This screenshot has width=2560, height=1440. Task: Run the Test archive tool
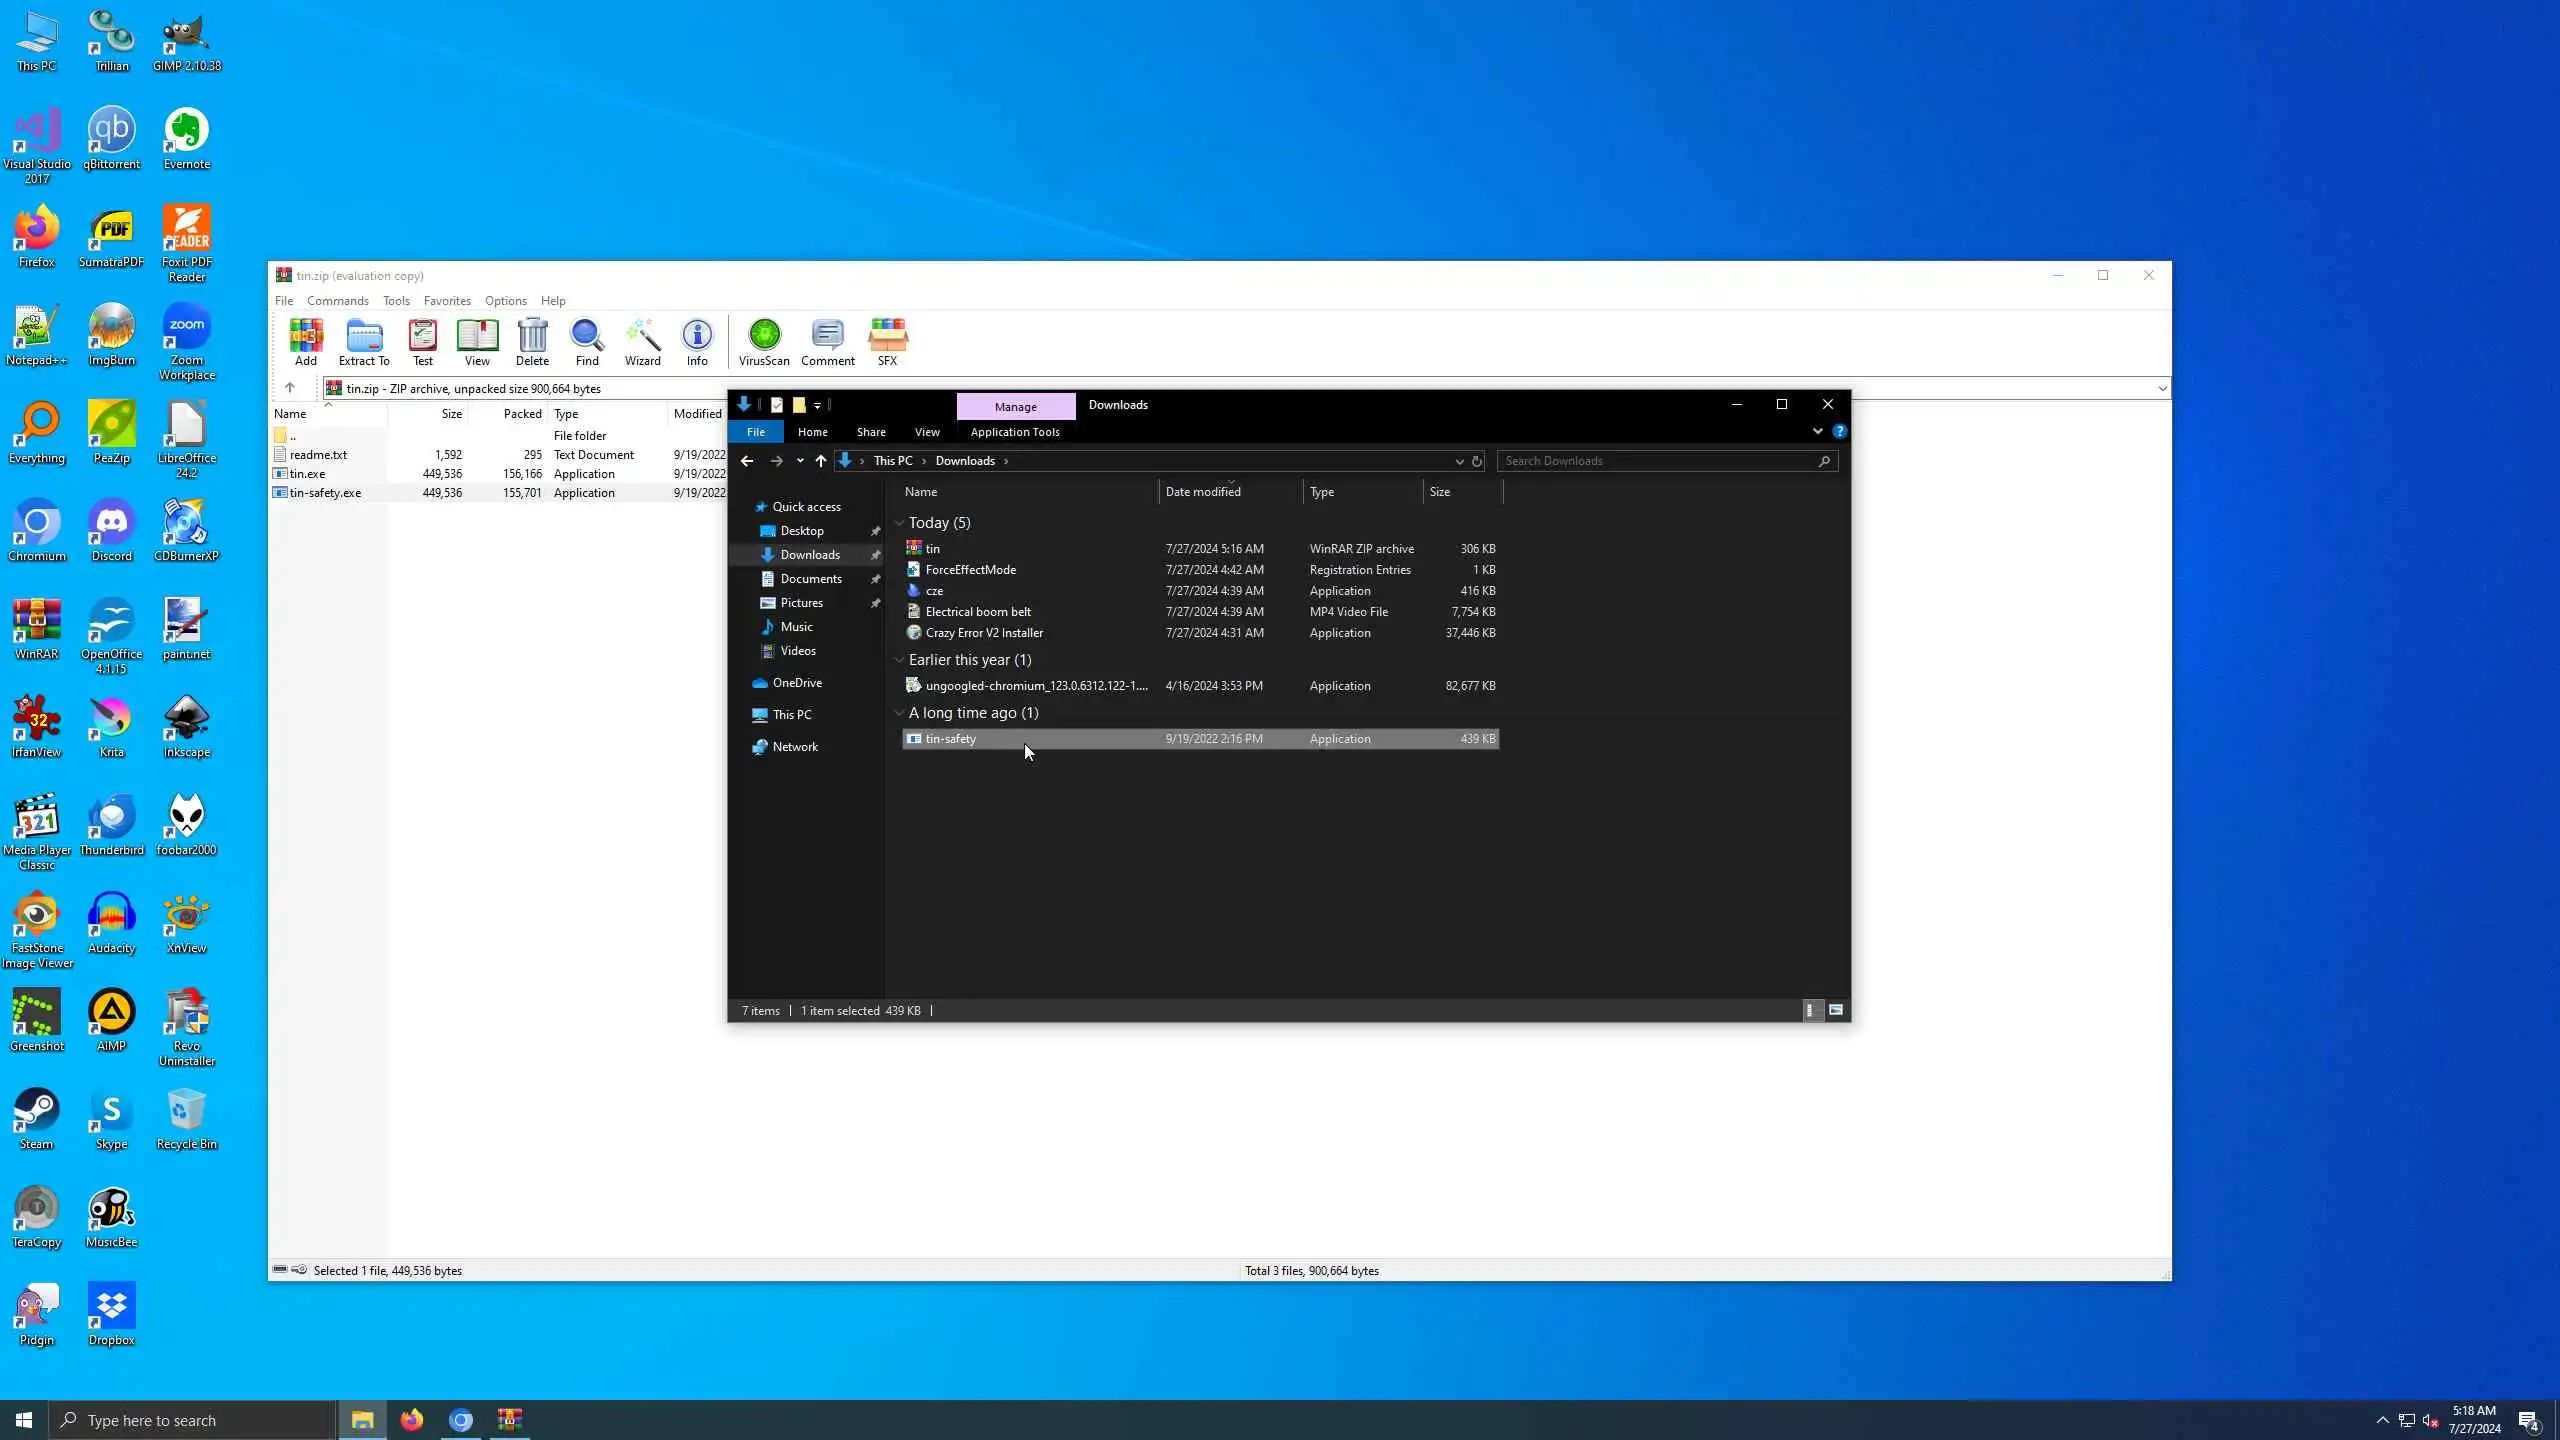click(x=423, y=342)
